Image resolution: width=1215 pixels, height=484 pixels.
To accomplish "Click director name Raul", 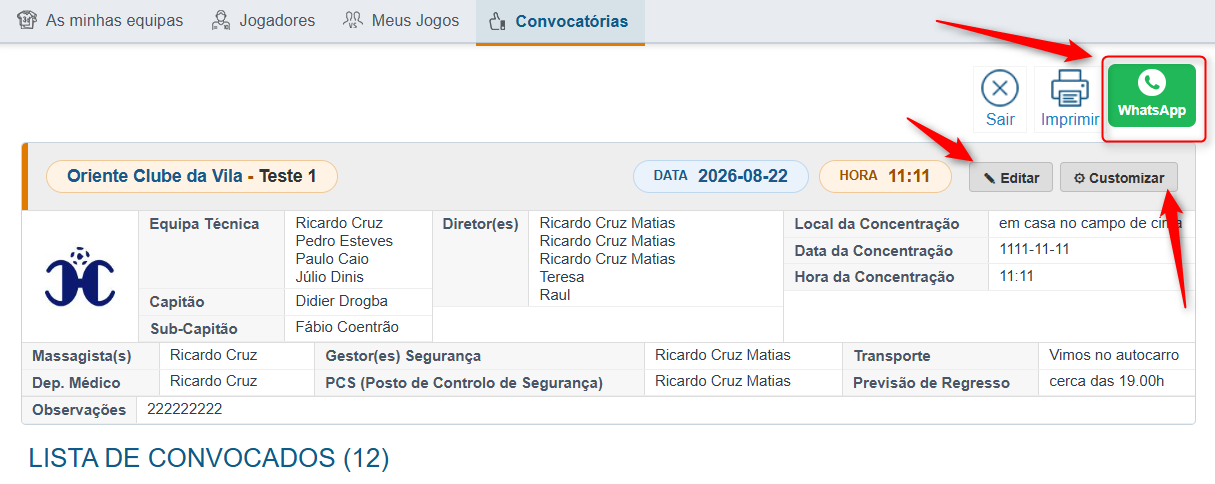I will tap(555, 295).
